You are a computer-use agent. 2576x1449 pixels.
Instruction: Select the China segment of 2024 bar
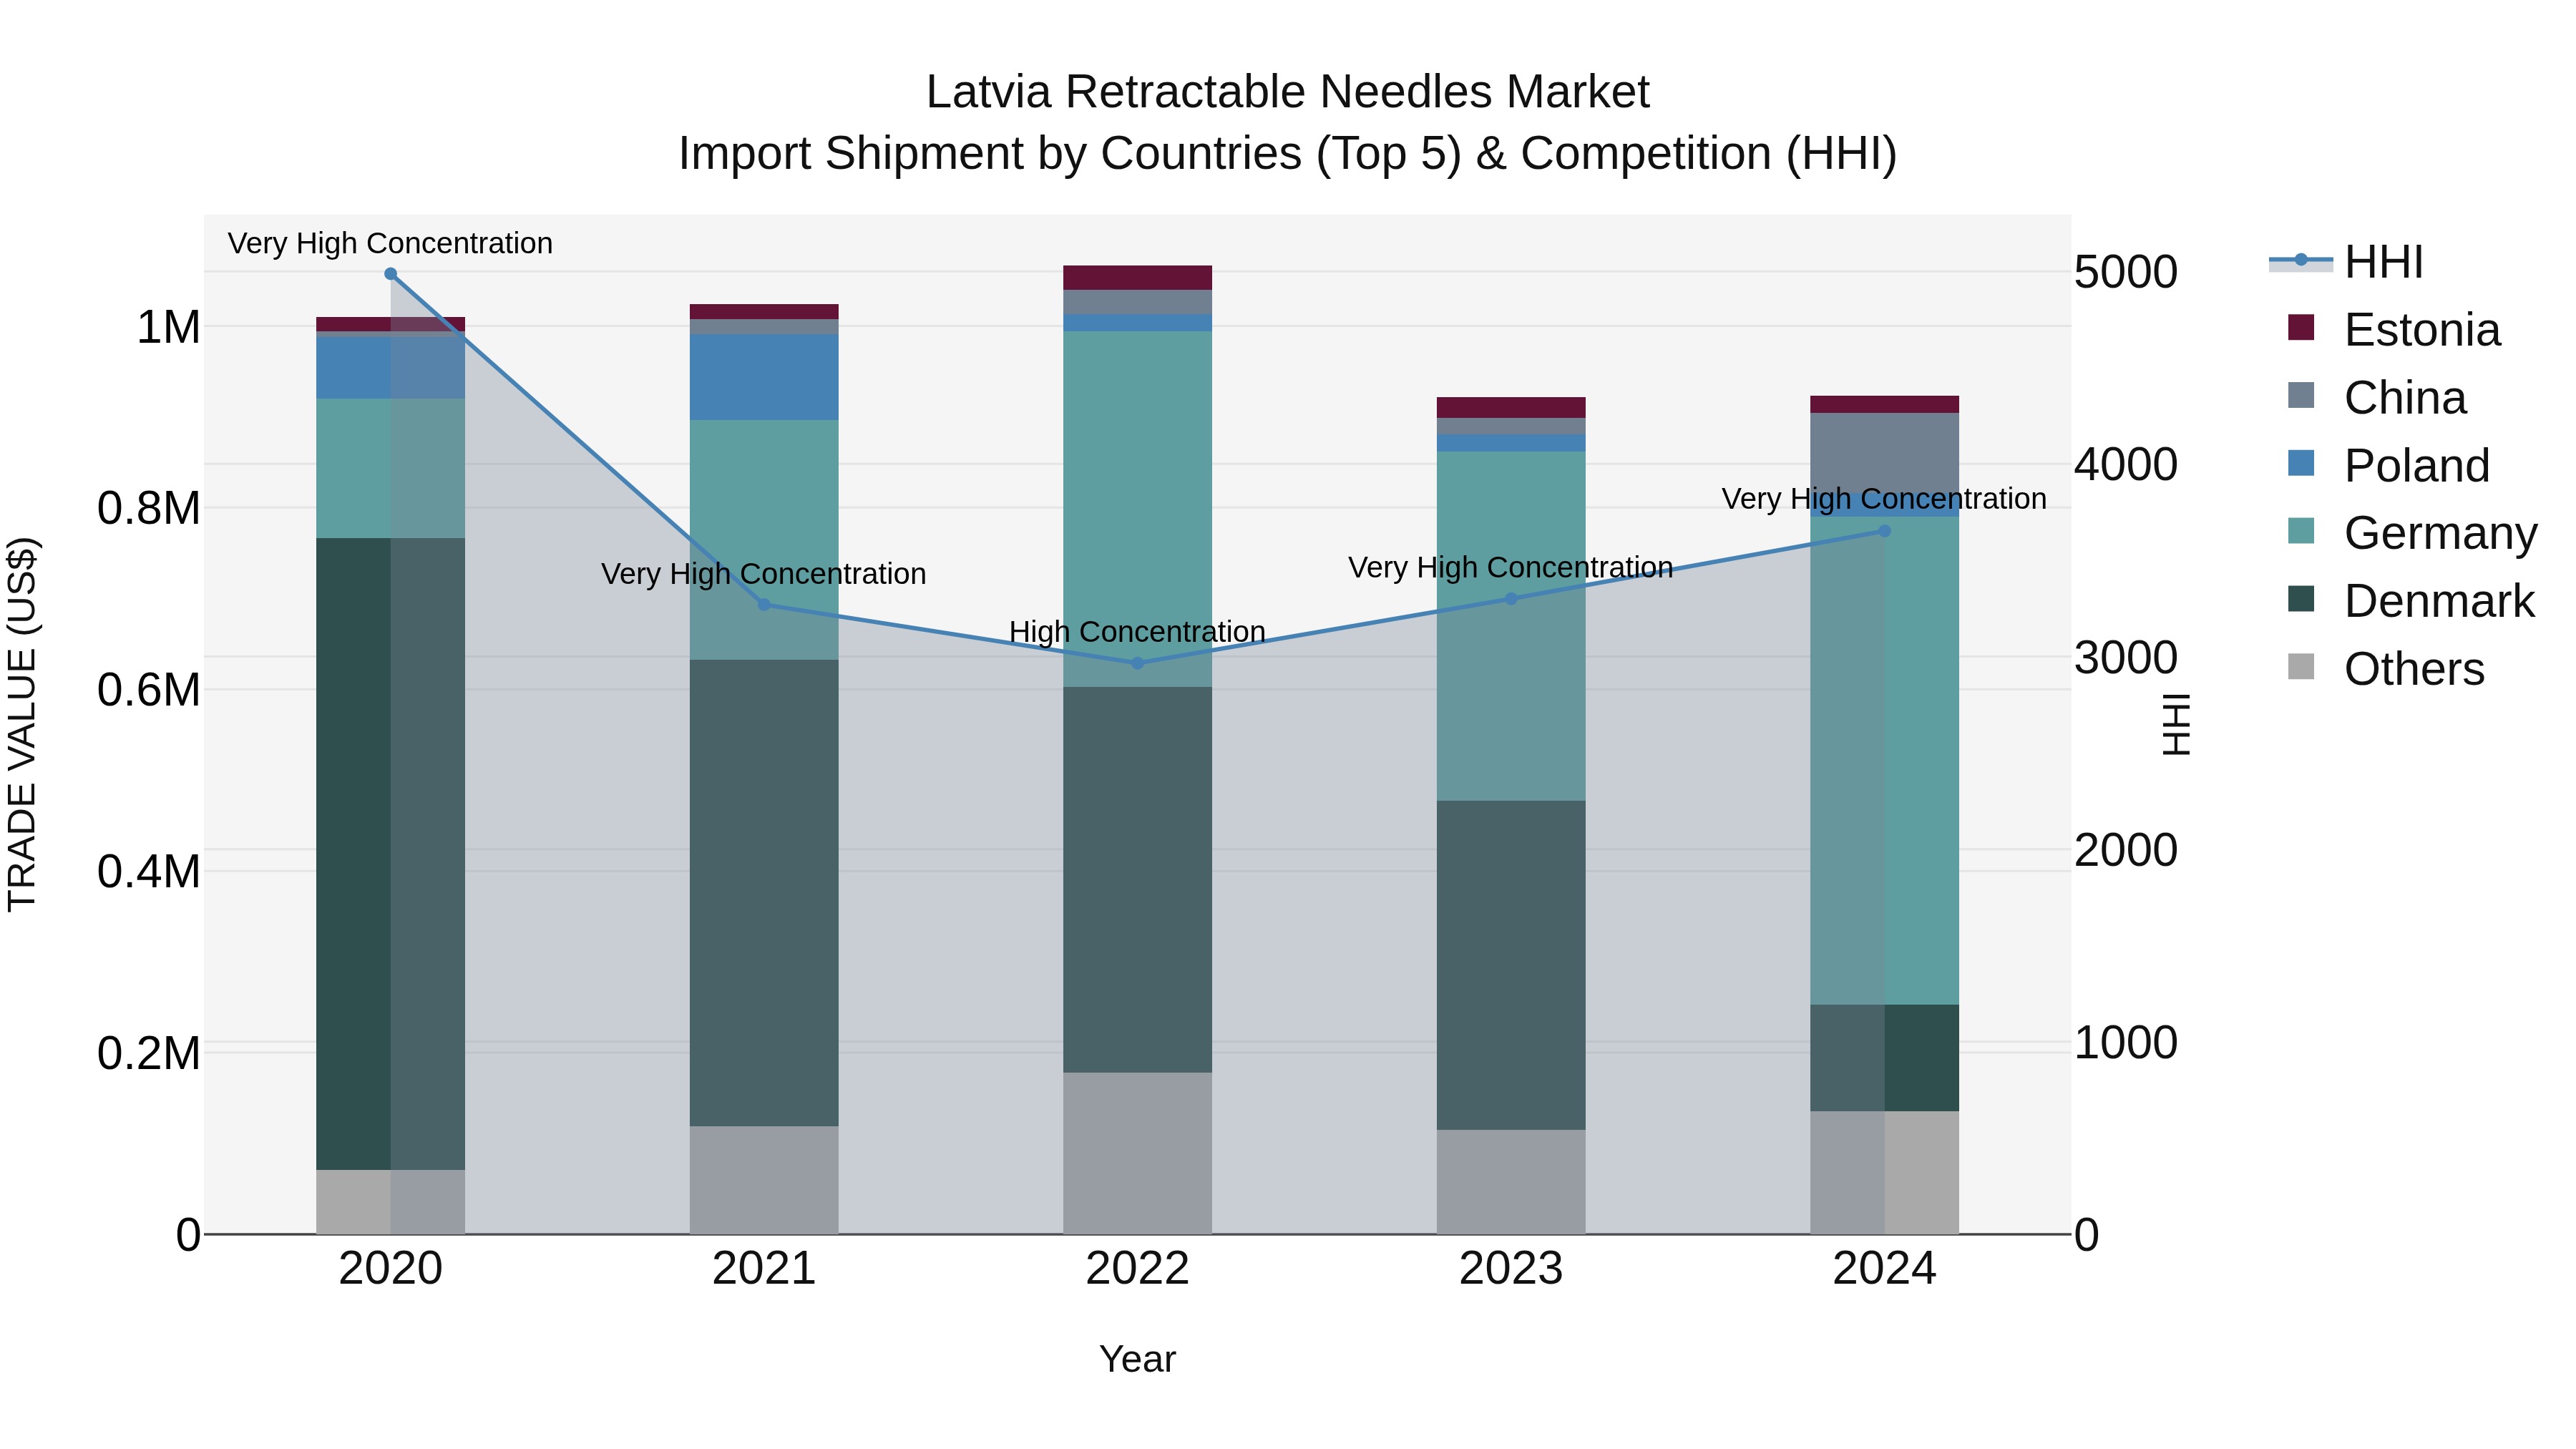click(1885, 452)
